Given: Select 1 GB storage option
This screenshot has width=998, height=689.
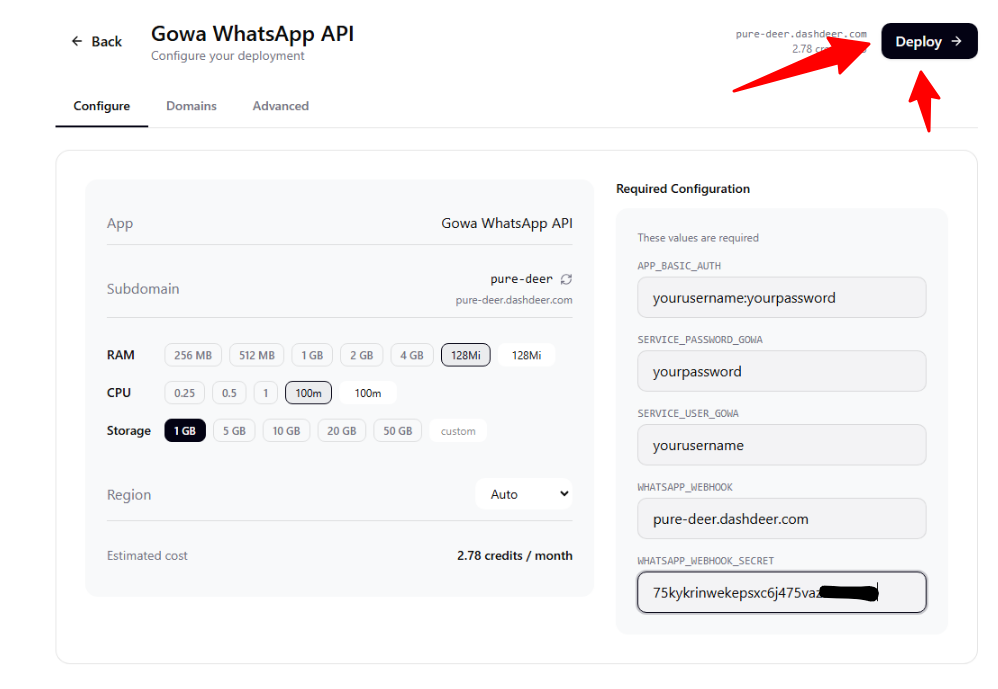Looking at the screenshot, I should pos(185,431).
